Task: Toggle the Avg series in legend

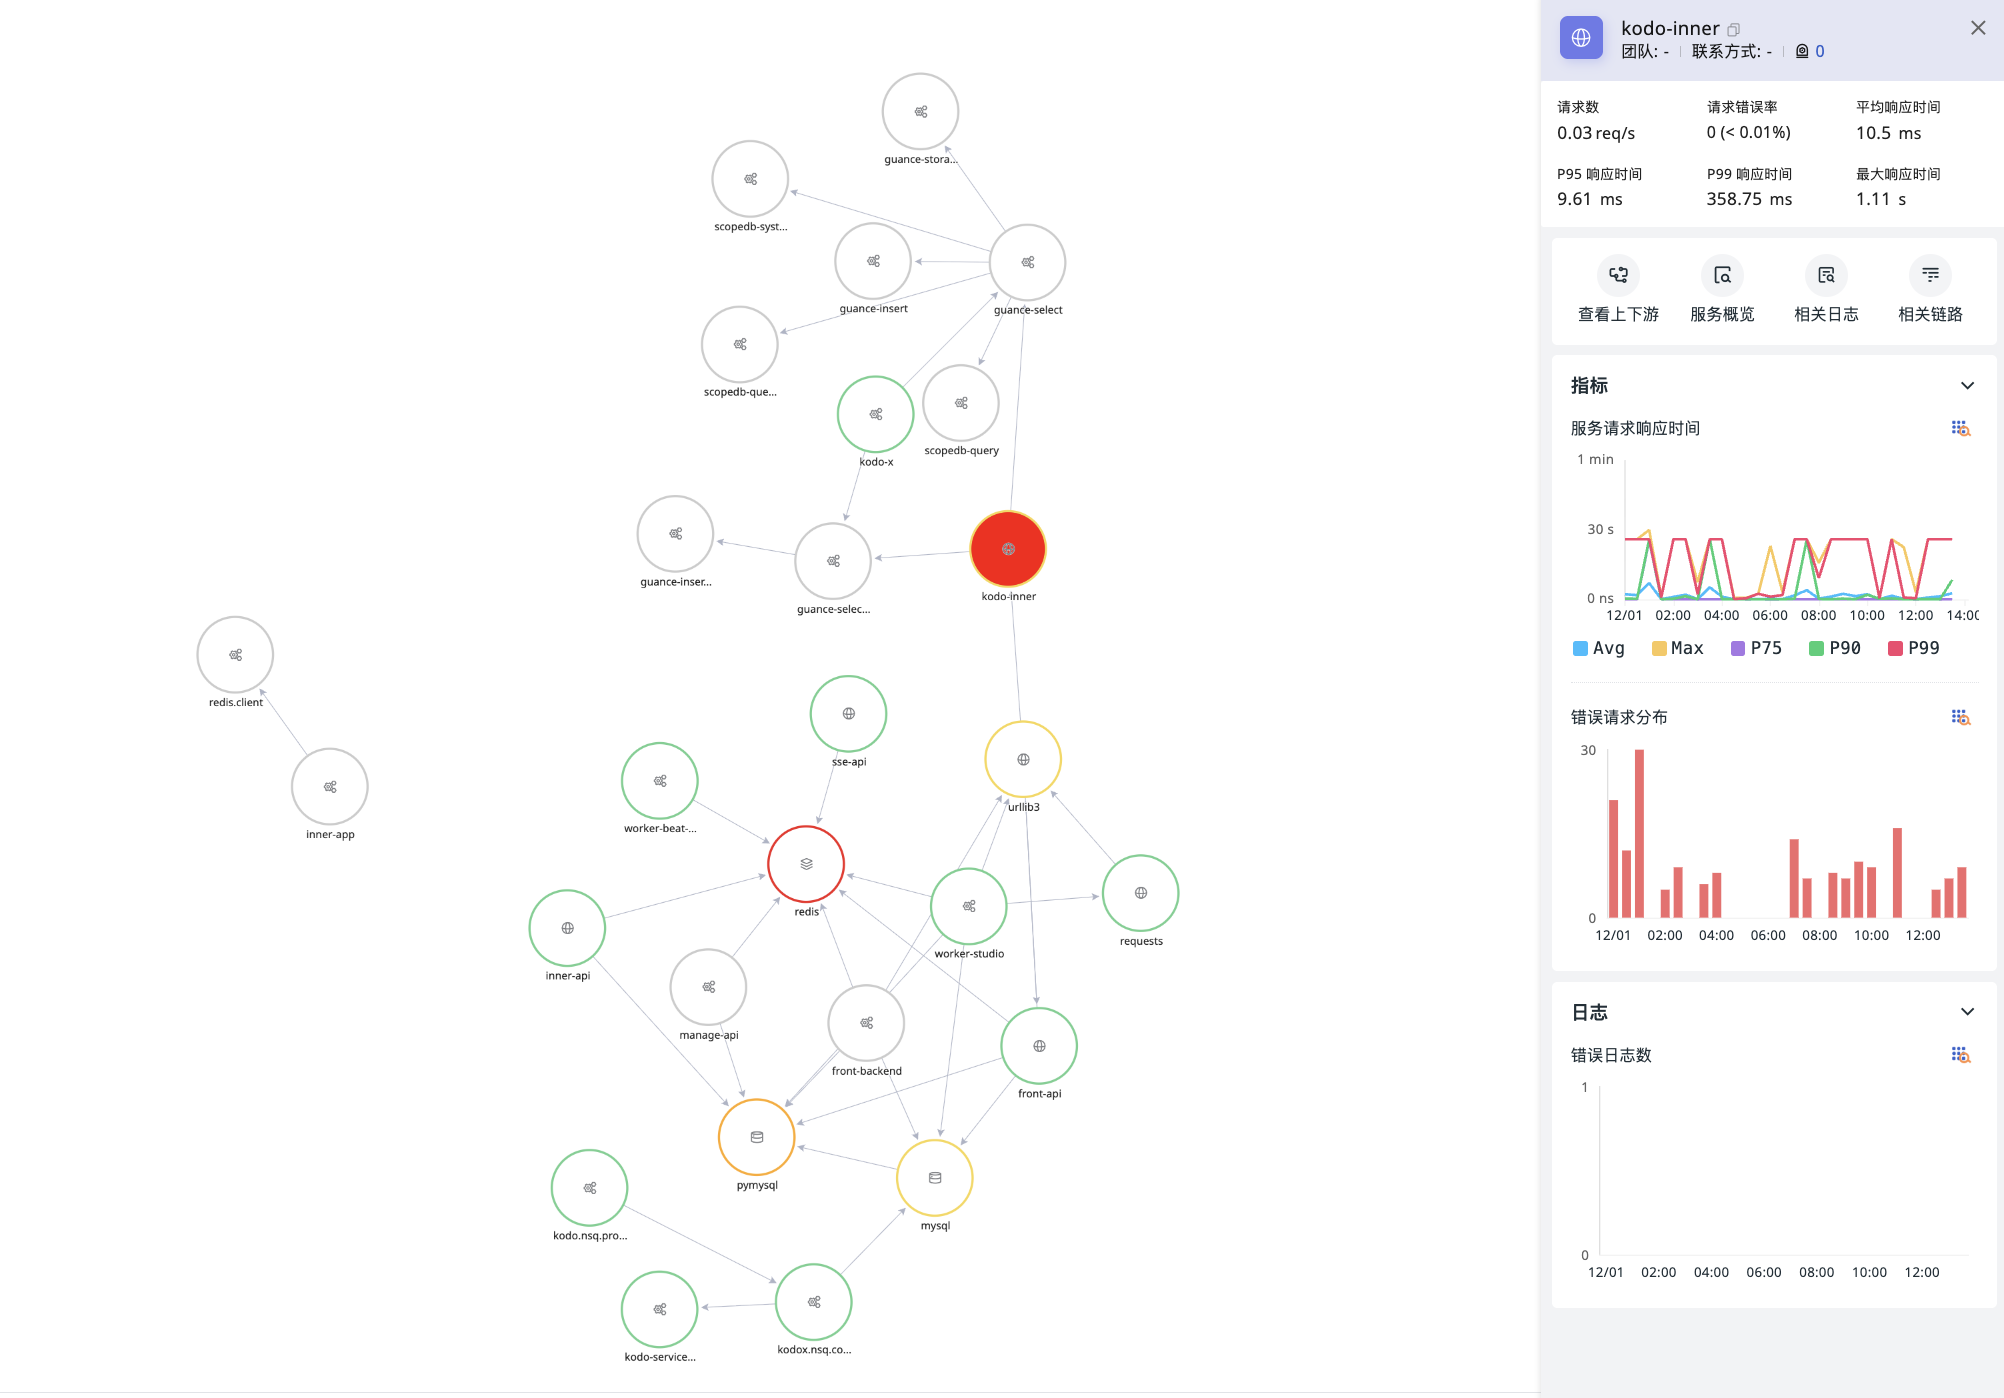Action: (1598, 648)
